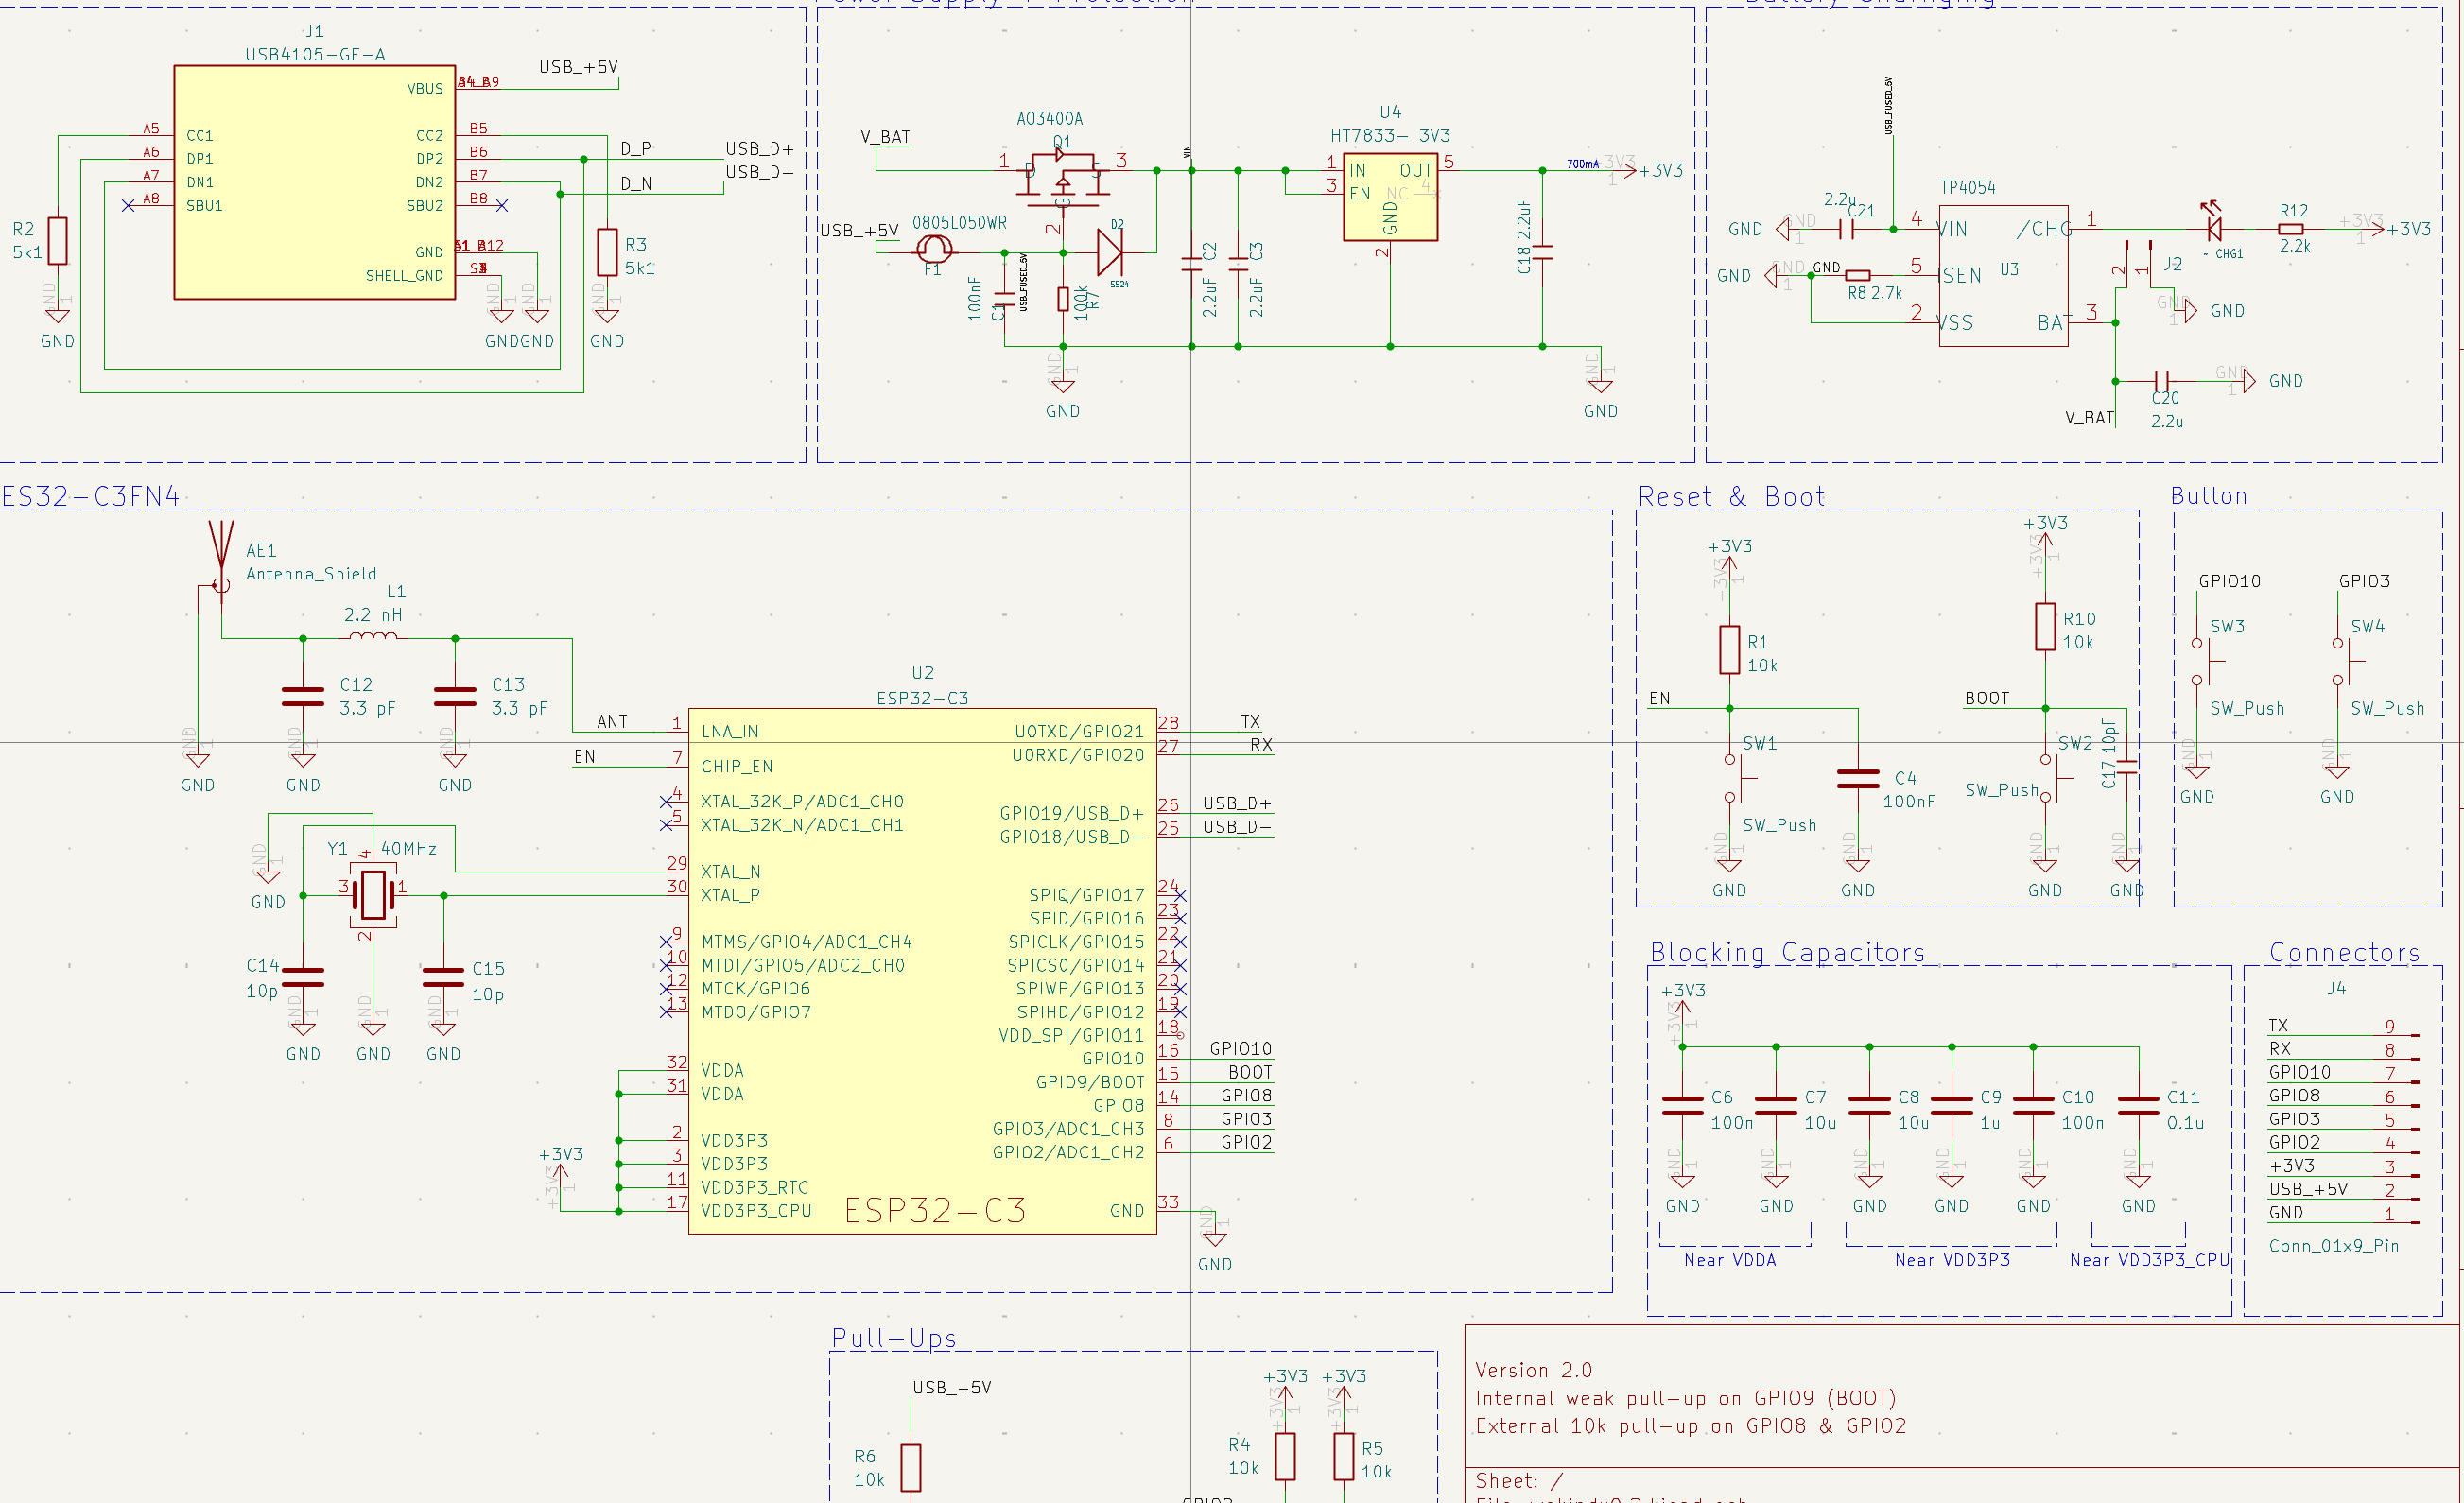
Task: Select resistor R3 5k1 symbol
Action: (x=607, y=252)
